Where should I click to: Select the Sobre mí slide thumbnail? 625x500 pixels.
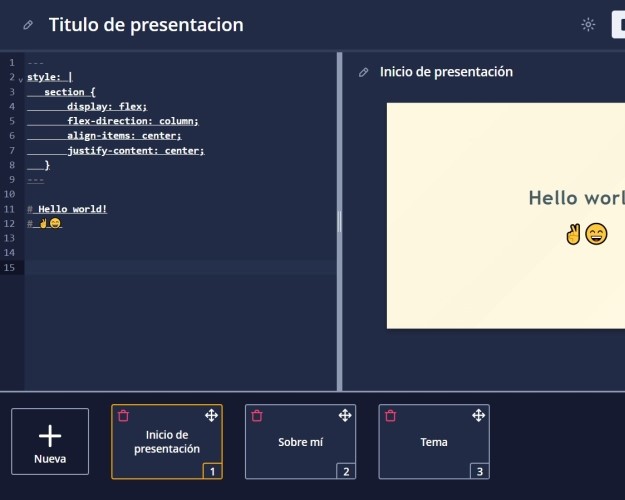tap(300, 442)
